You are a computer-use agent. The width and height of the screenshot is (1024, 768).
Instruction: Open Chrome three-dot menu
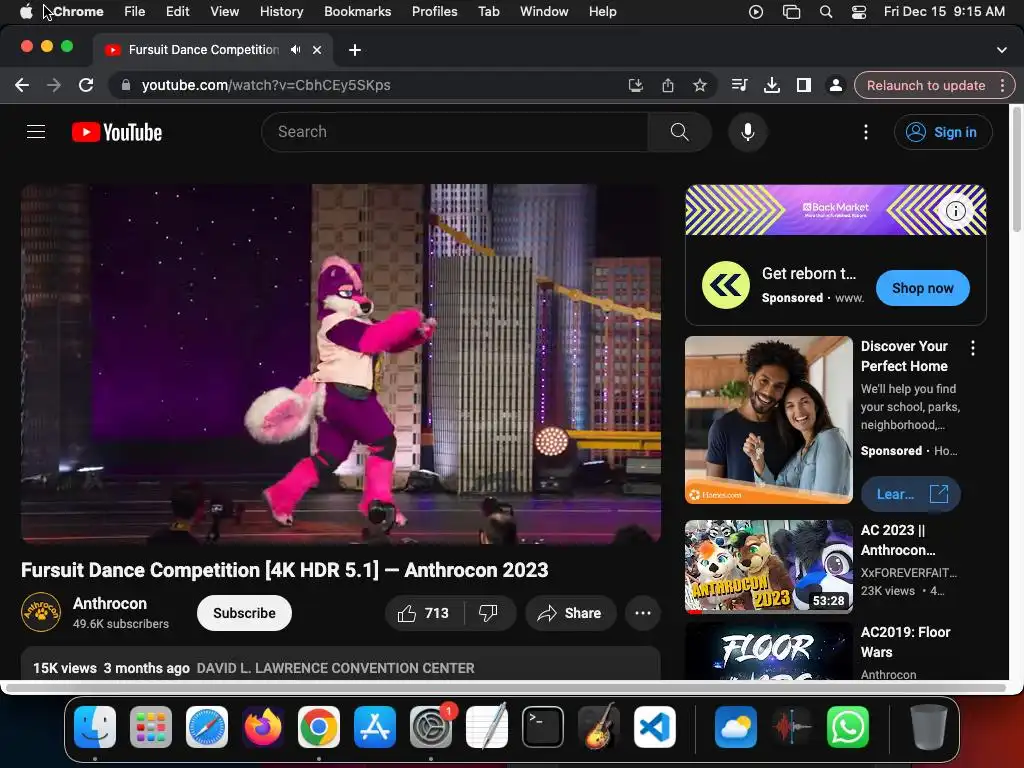[1002, 86]
